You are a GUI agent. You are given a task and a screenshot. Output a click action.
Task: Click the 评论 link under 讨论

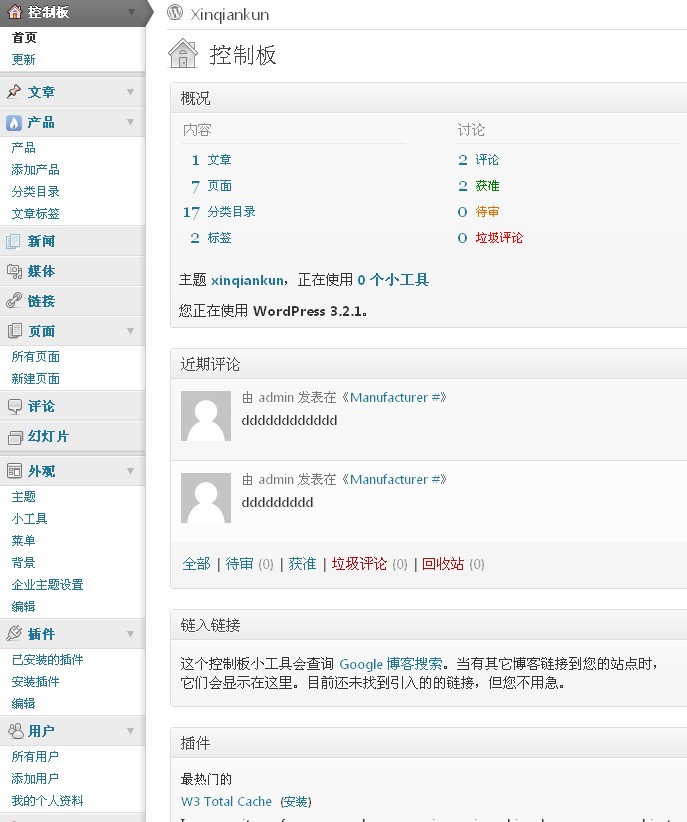pos(487,159)
